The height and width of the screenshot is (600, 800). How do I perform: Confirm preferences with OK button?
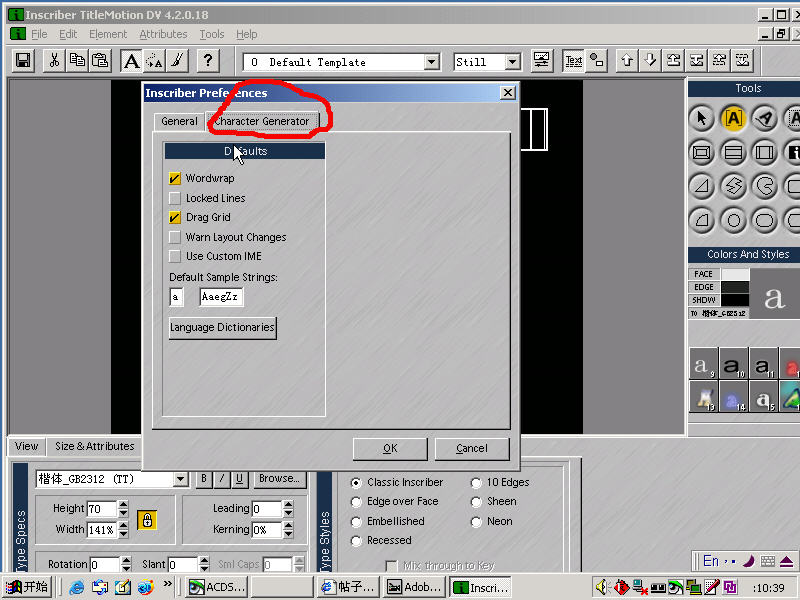tap(390, 448)
